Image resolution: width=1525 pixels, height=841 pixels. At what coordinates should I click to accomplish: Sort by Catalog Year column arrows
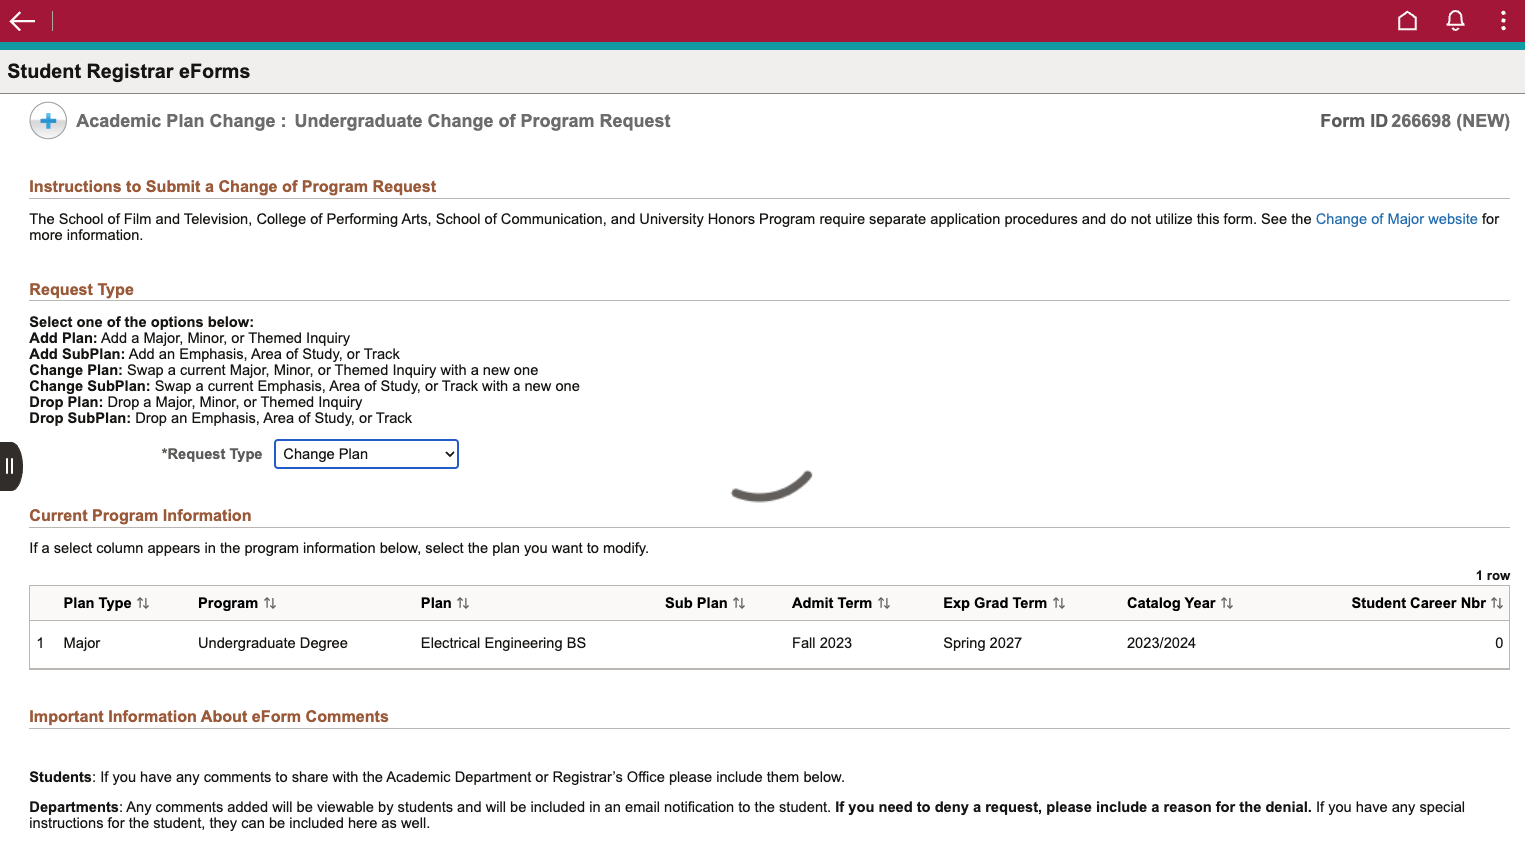tap(1227, 603)
